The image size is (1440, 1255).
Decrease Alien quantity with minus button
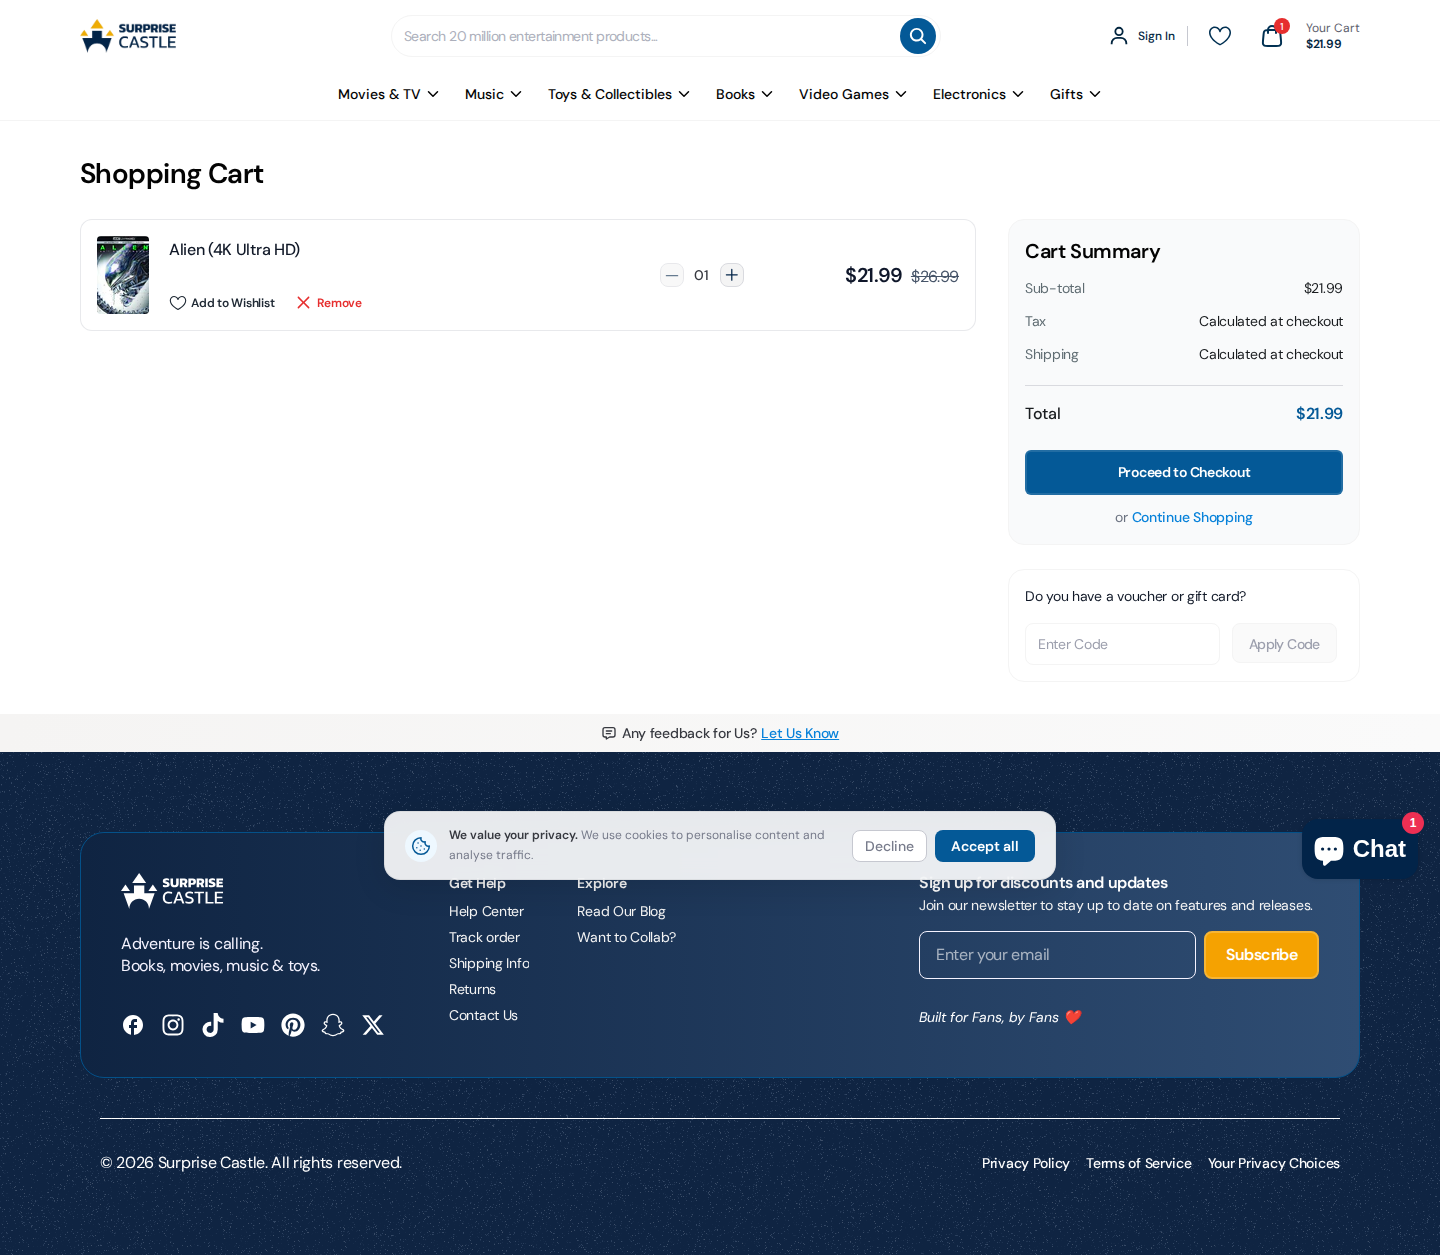[672, 275]
